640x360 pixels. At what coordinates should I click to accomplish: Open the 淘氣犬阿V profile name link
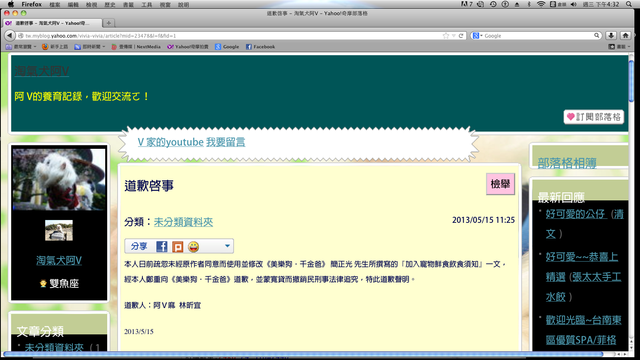pos(59,260)
